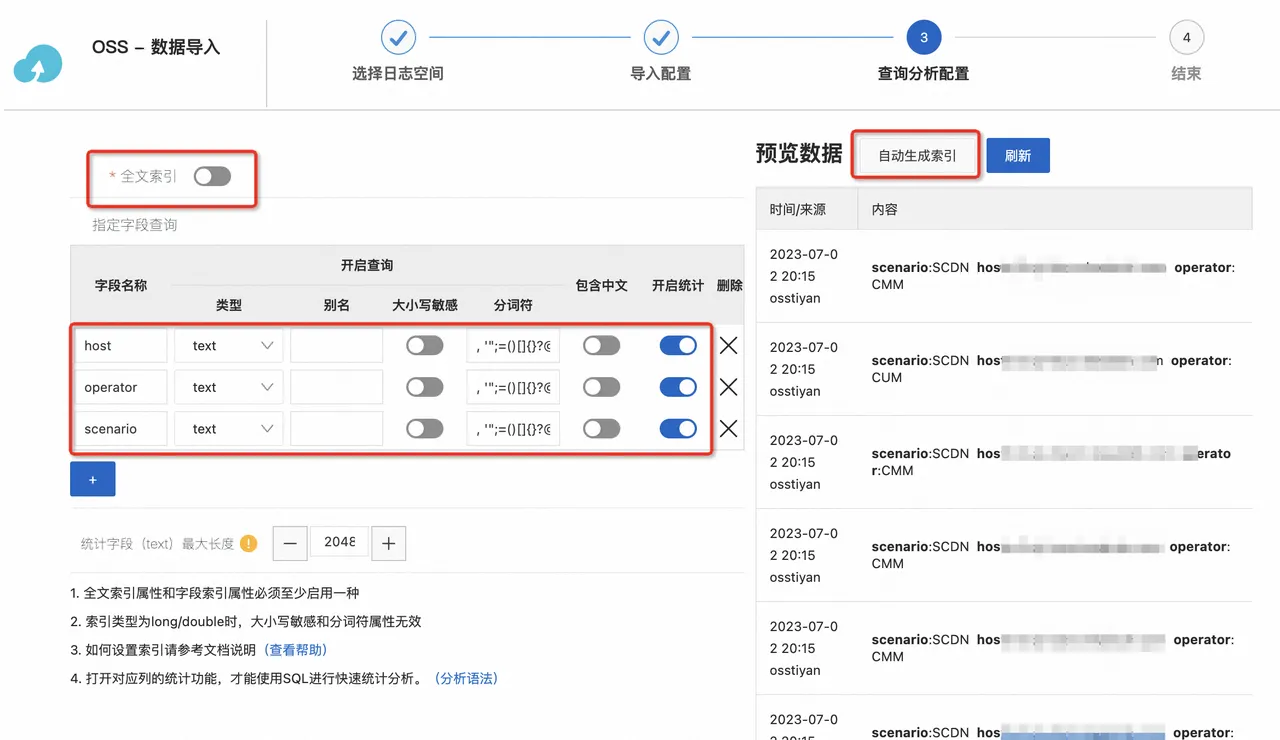Click the delimiter input for host row
Image resolution: width=1280 pixels, height=740 pixels.
point(513,346)
